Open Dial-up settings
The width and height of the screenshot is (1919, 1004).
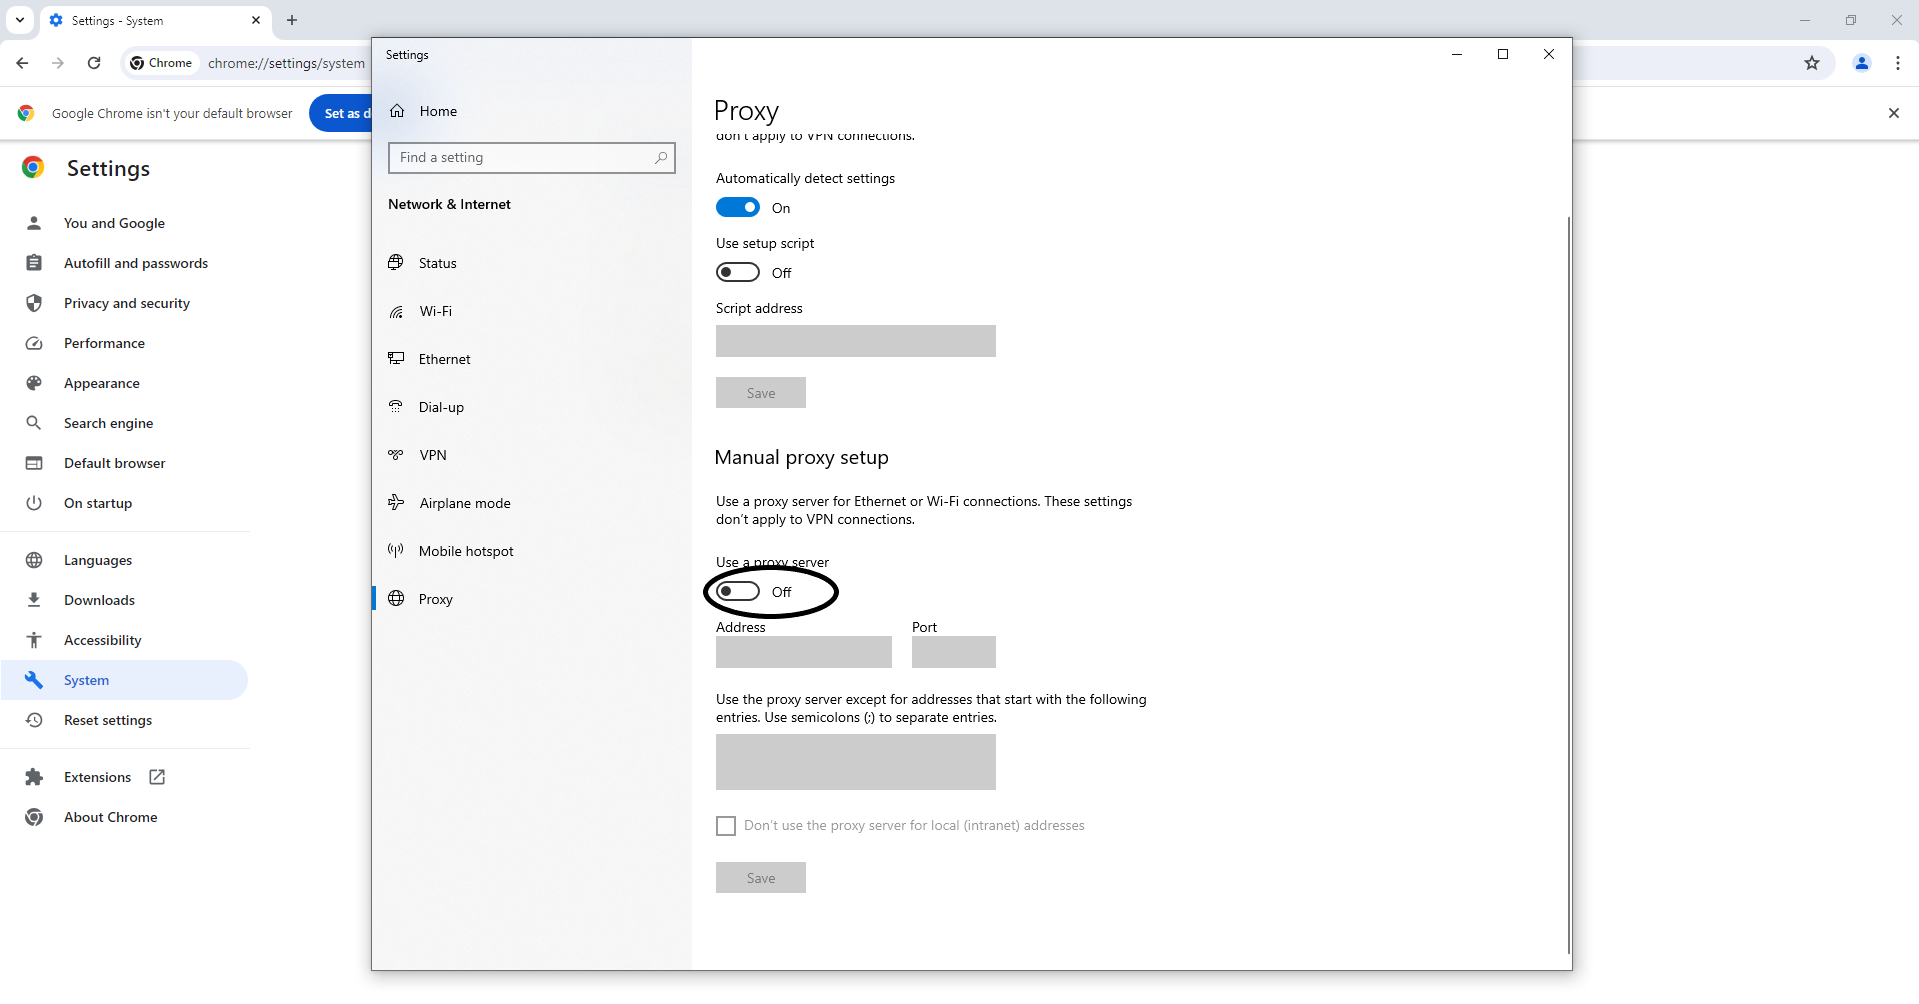440,407
